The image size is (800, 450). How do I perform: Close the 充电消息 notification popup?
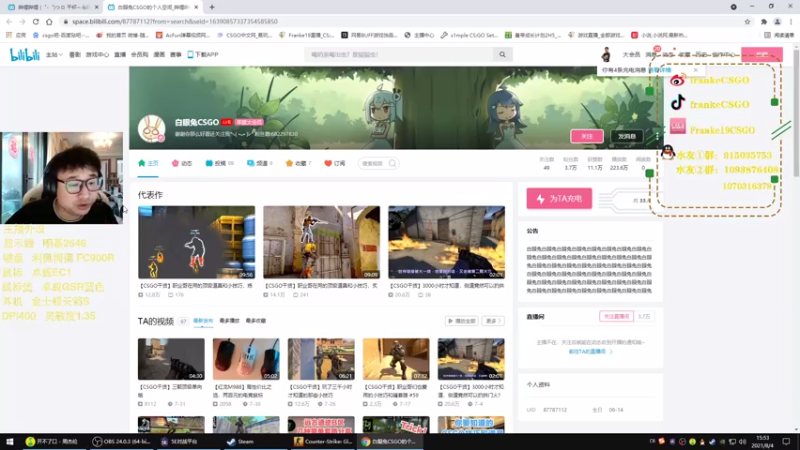[695, 70]
